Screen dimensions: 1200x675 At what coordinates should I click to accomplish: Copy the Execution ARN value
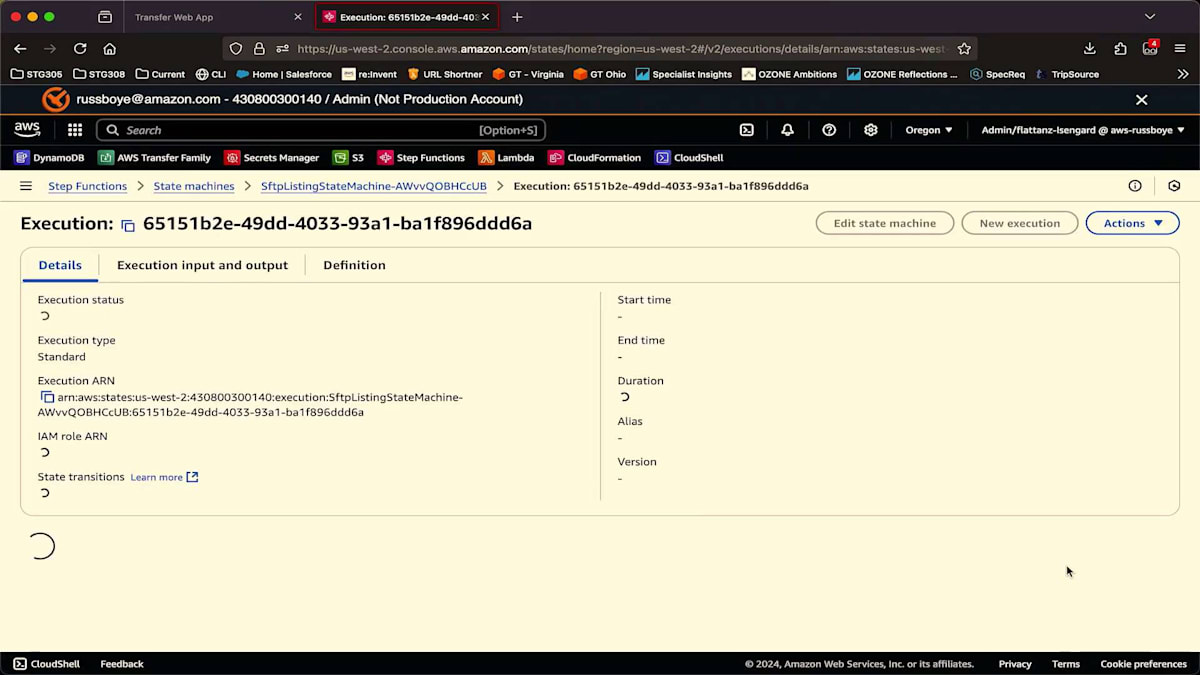point(47,397)
